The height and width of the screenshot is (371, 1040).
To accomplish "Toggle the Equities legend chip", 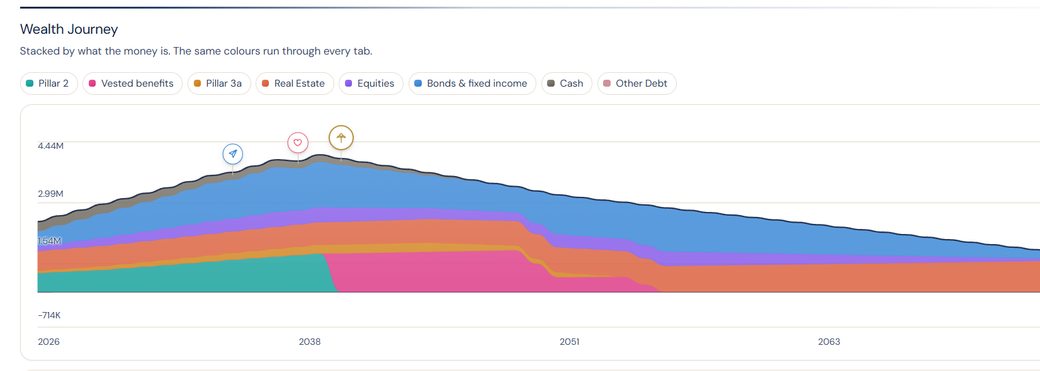I will (370, 84).
